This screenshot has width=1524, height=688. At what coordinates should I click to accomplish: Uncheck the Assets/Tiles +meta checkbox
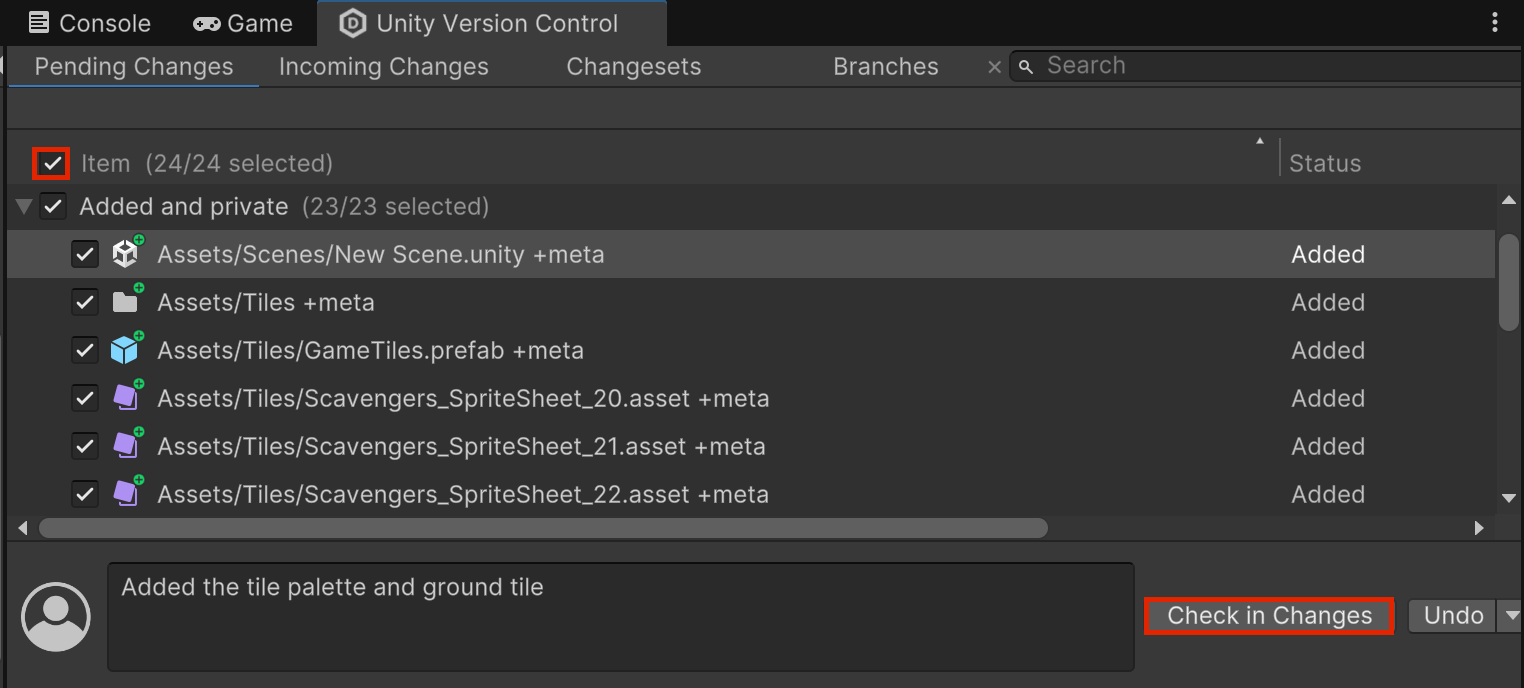coord(85,302)
